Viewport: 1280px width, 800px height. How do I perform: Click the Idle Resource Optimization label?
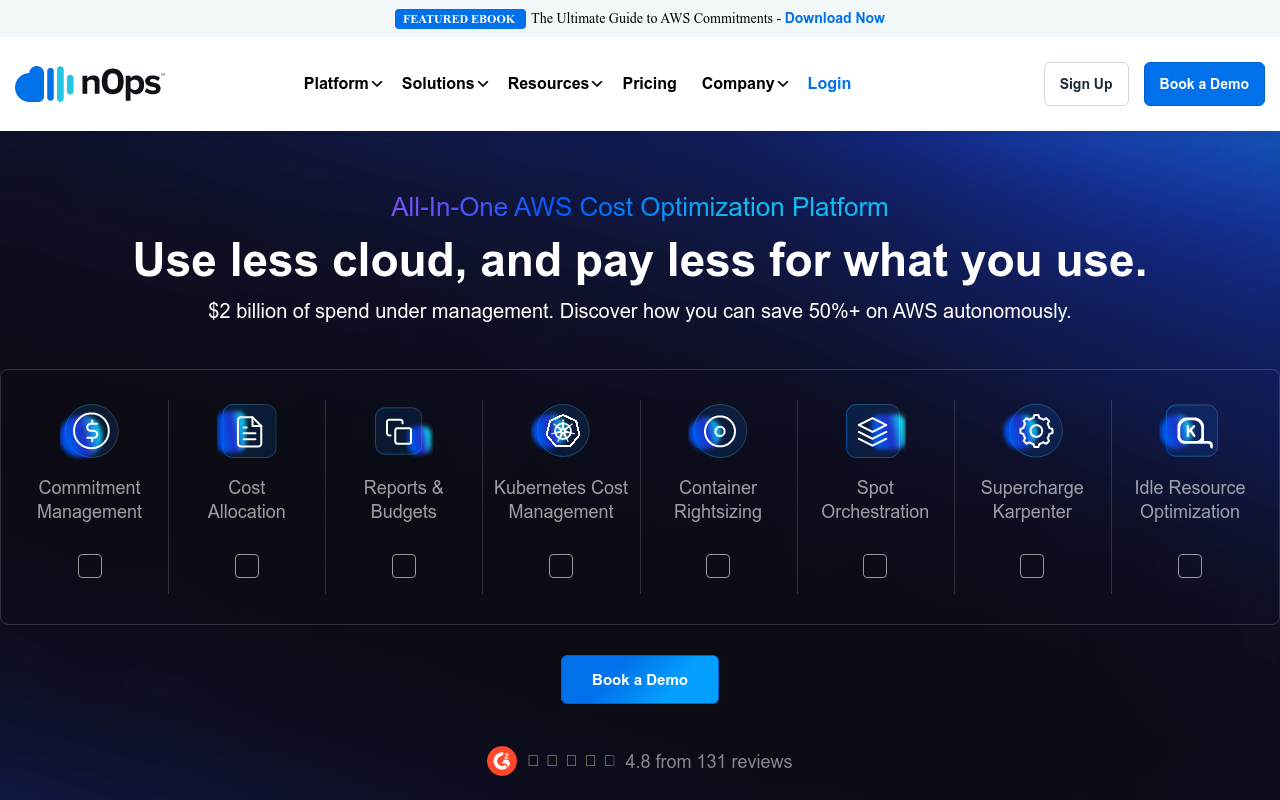point(1190,500)
